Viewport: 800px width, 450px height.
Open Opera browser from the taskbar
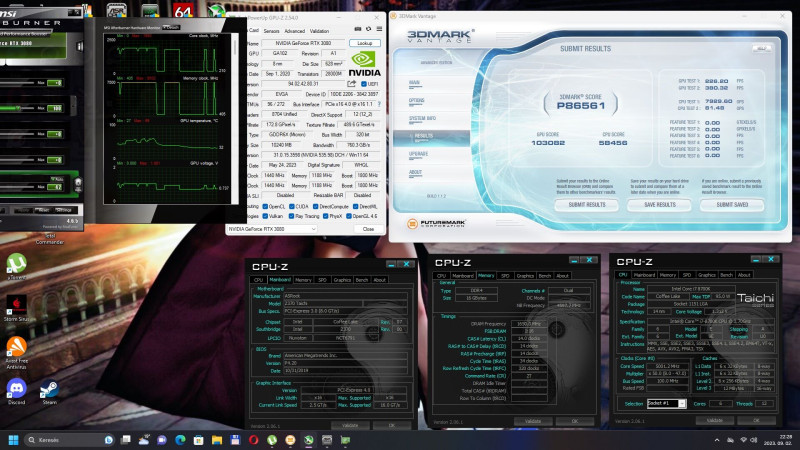click(254, 440)
